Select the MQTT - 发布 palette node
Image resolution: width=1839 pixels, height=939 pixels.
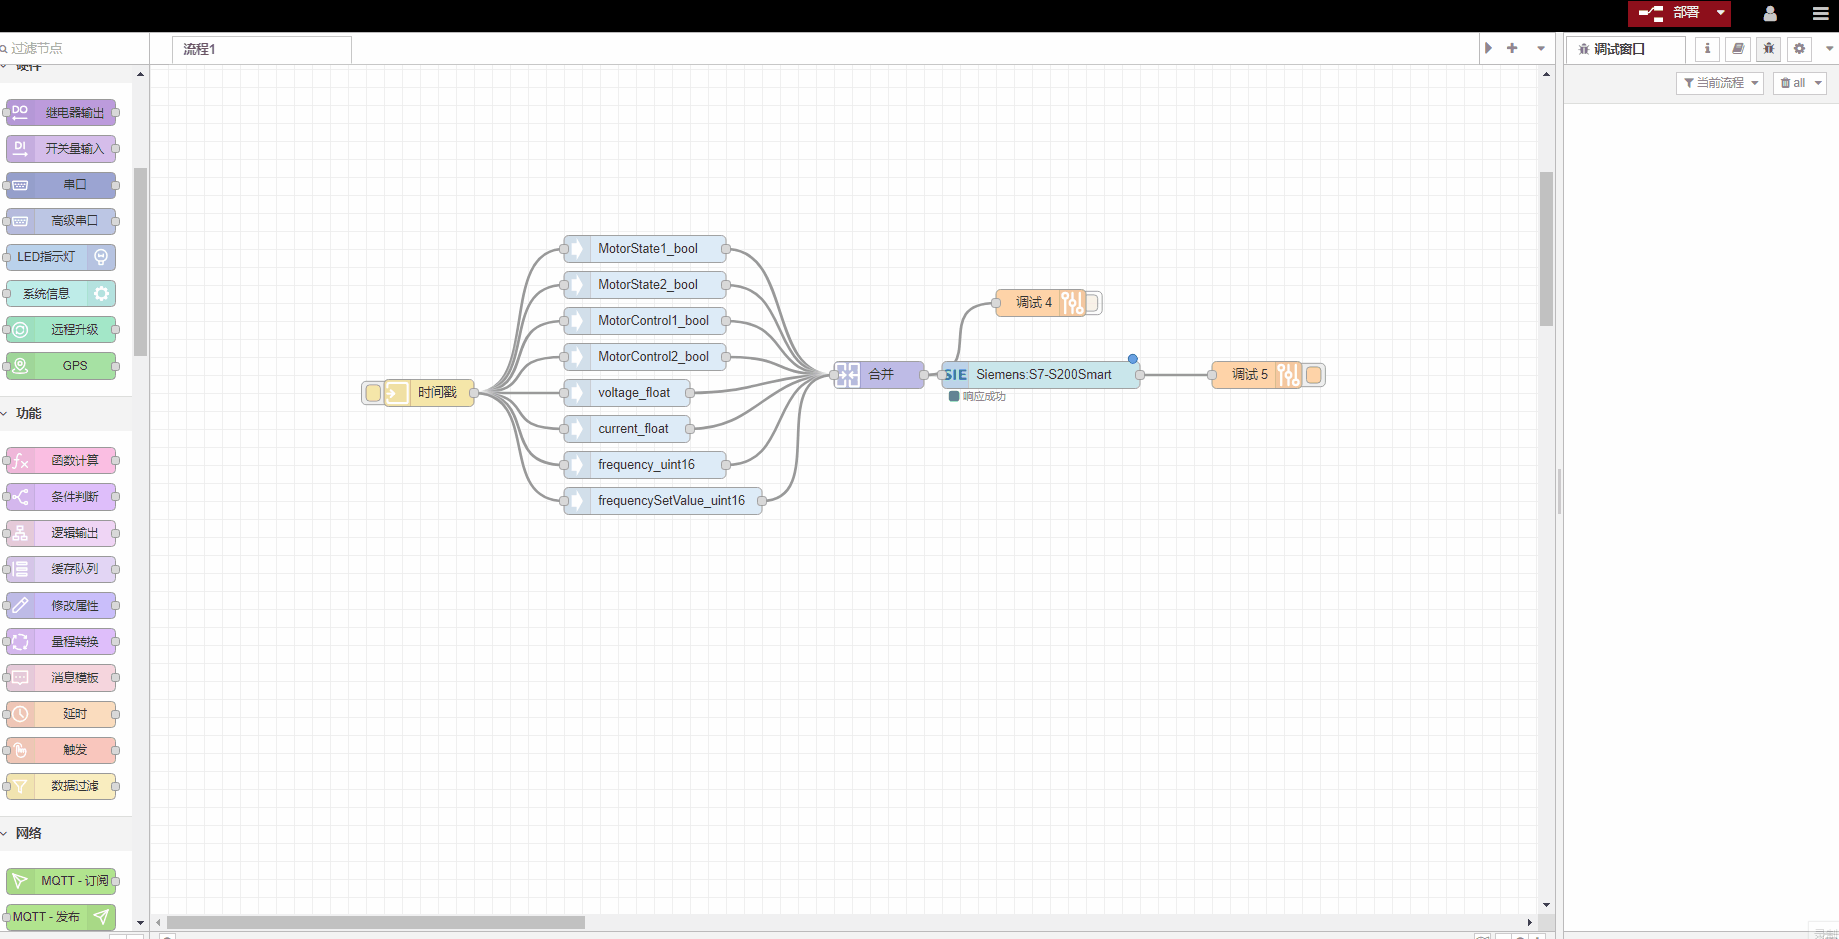click(x=61, y=916)
